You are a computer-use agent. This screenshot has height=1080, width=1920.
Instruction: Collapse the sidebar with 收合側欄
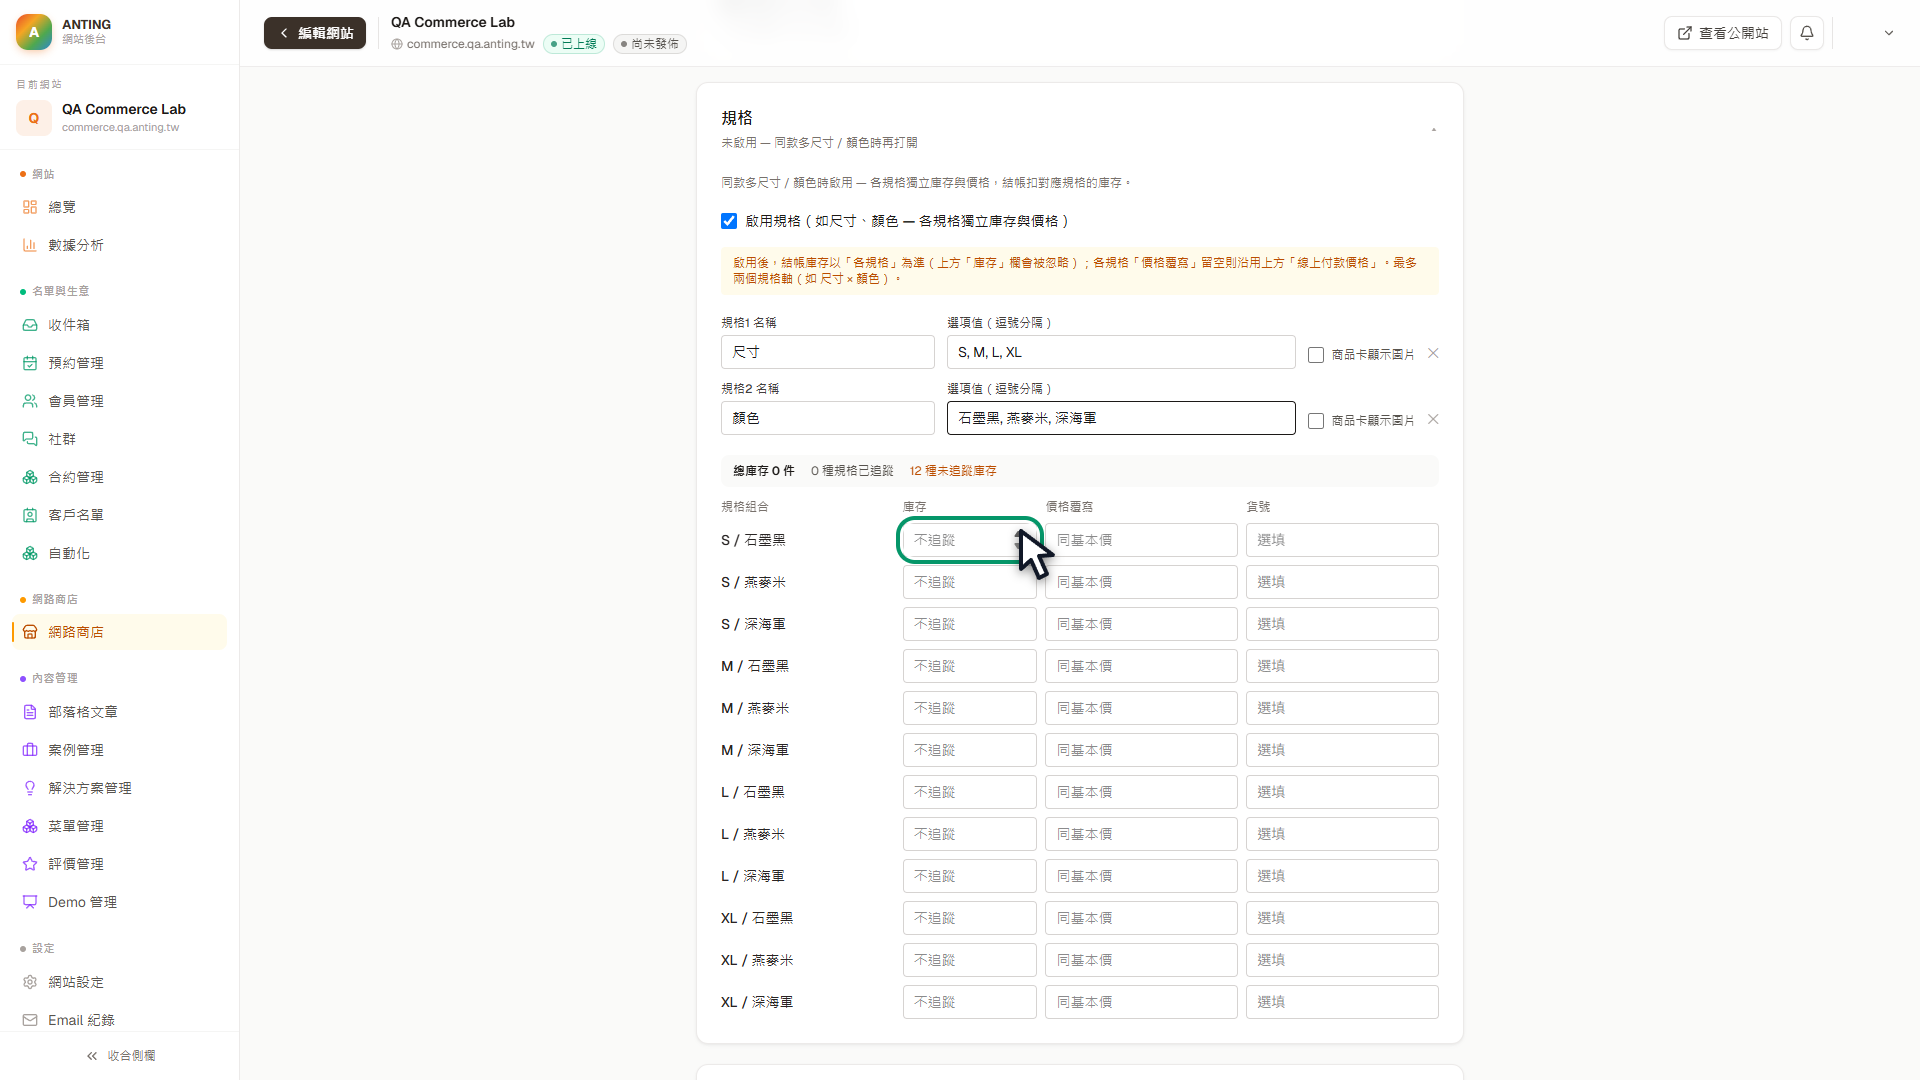(120, 1056)
